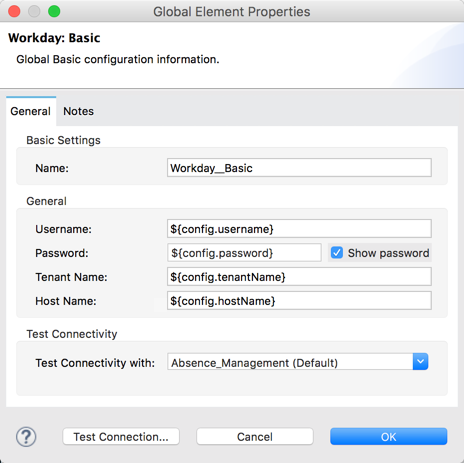Viewport: 464px width, 463px height.
Task: Click the "Global Basic configuration information." text
Action: click(118, 59)
